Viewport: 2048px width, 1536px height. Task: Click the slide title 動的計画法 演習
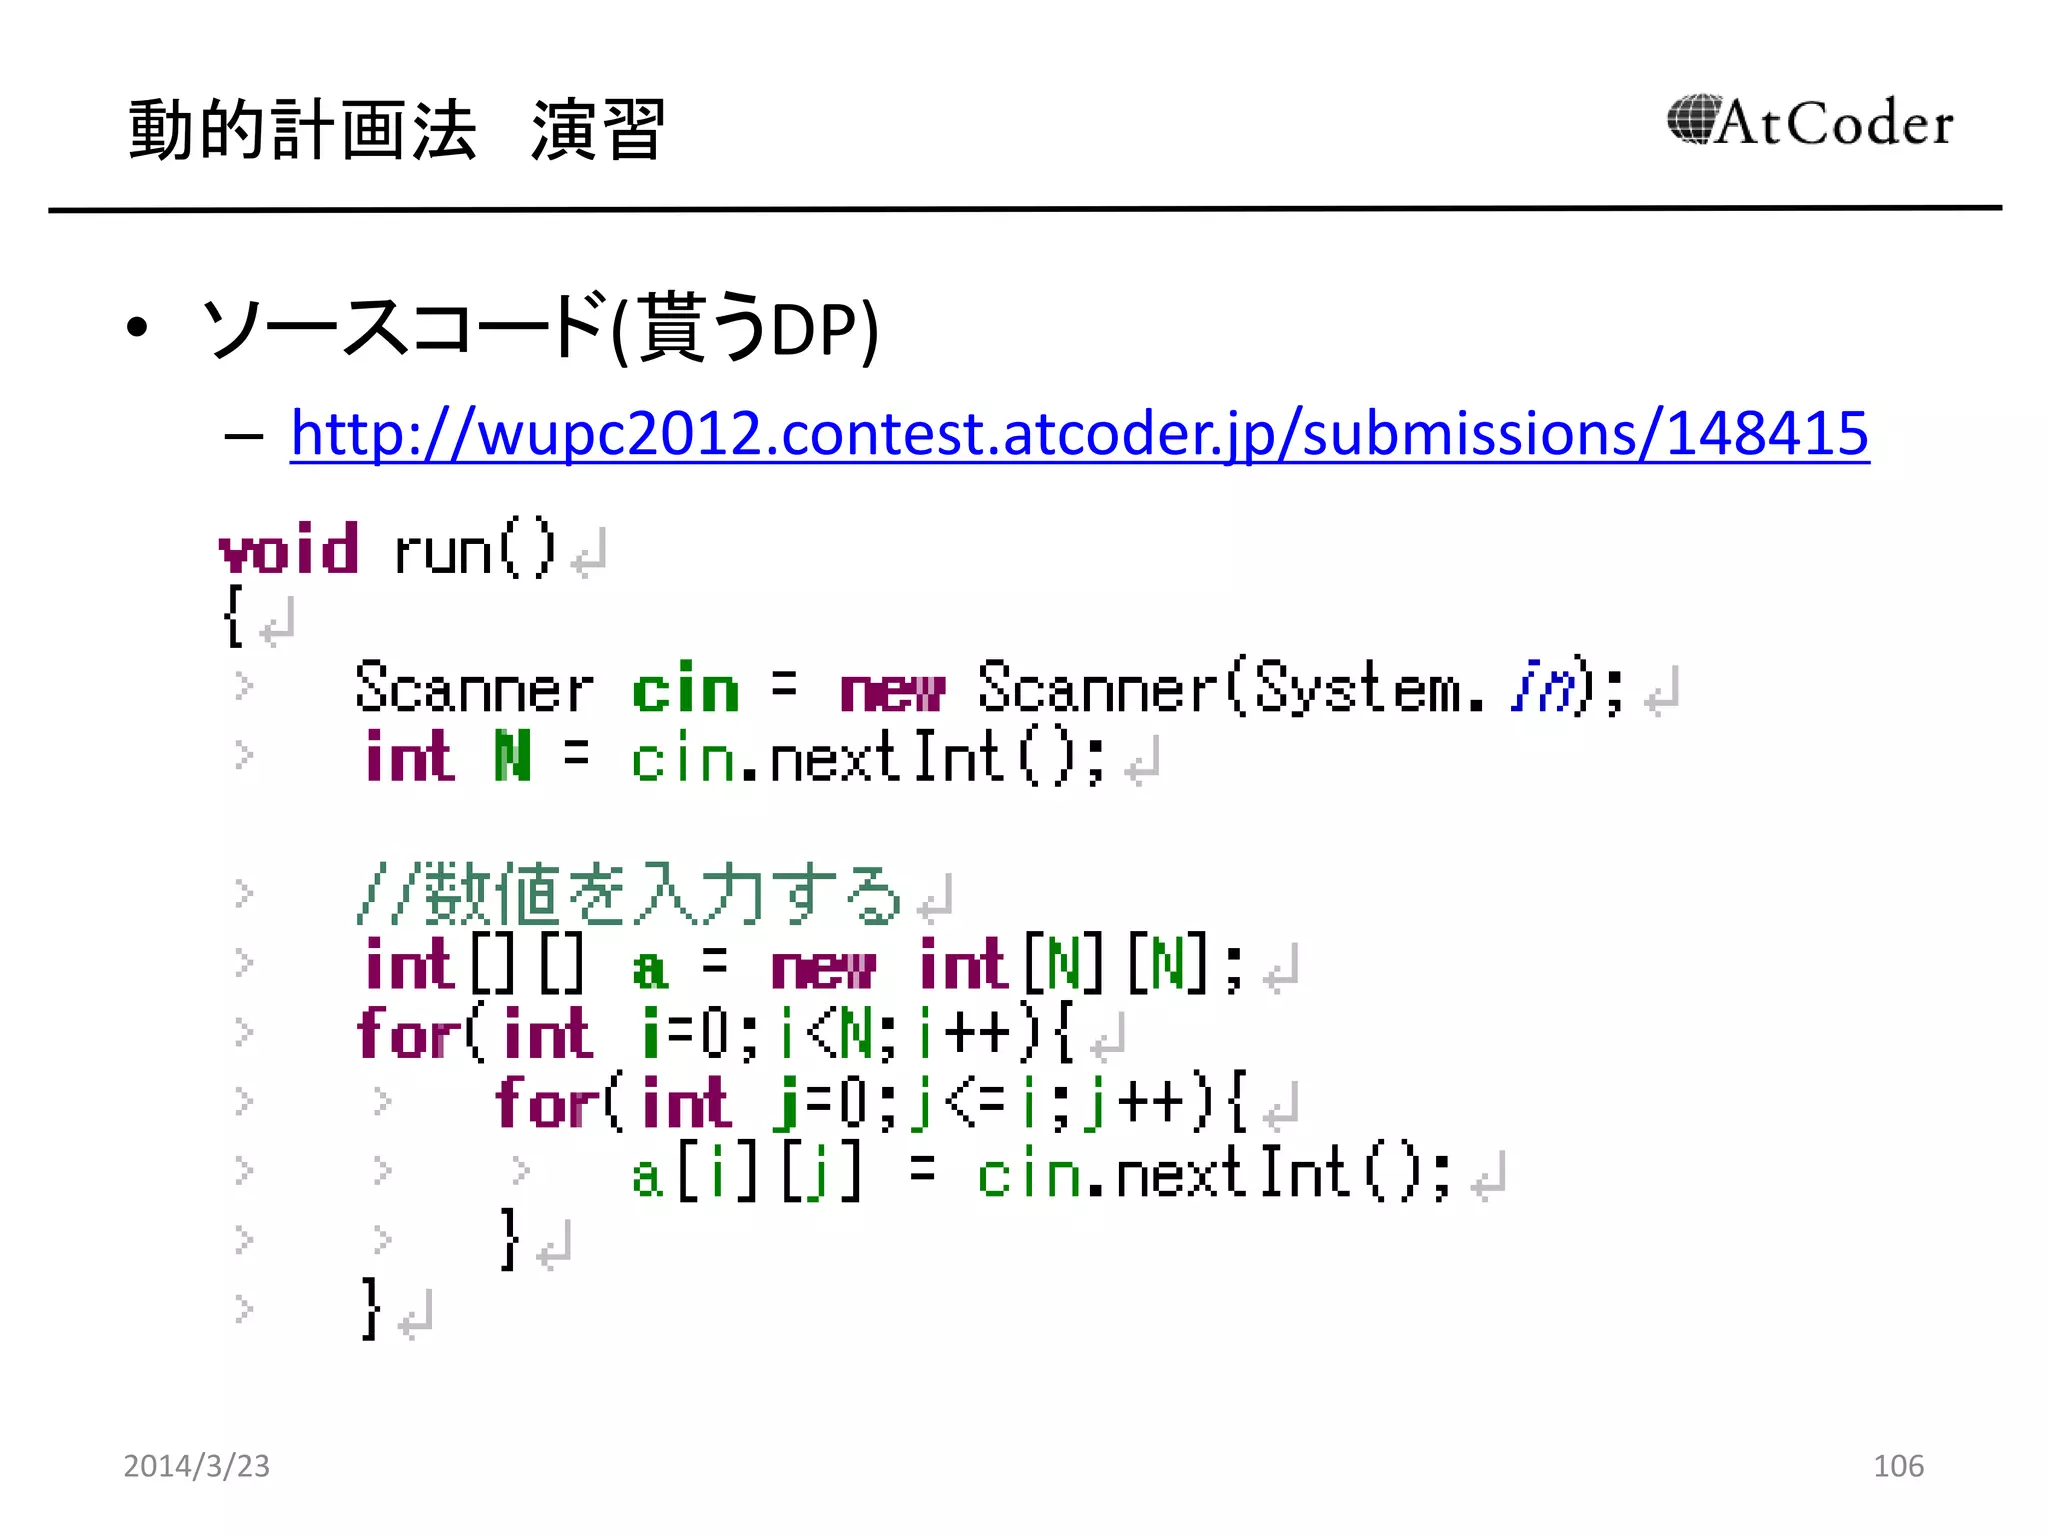tap(397, 130)
